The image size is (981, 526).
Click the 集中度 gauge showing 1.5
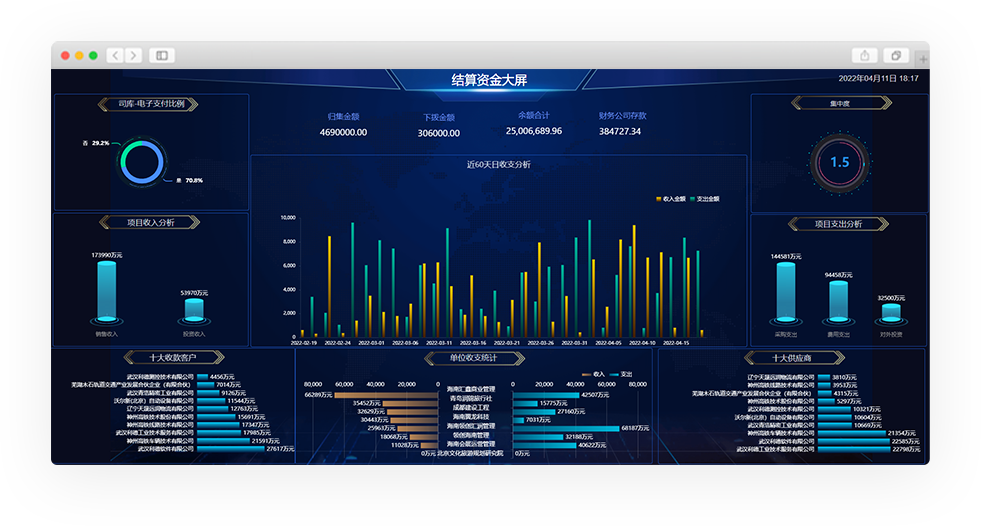(839, 162)
